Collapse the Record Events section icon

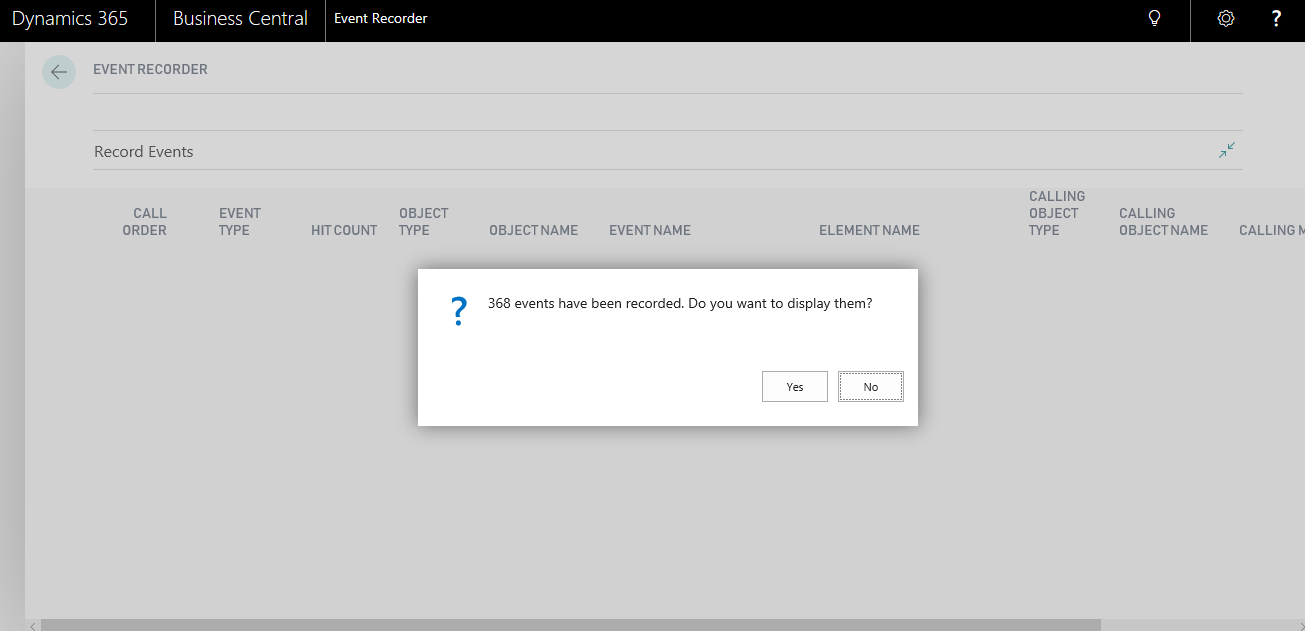1227,151
